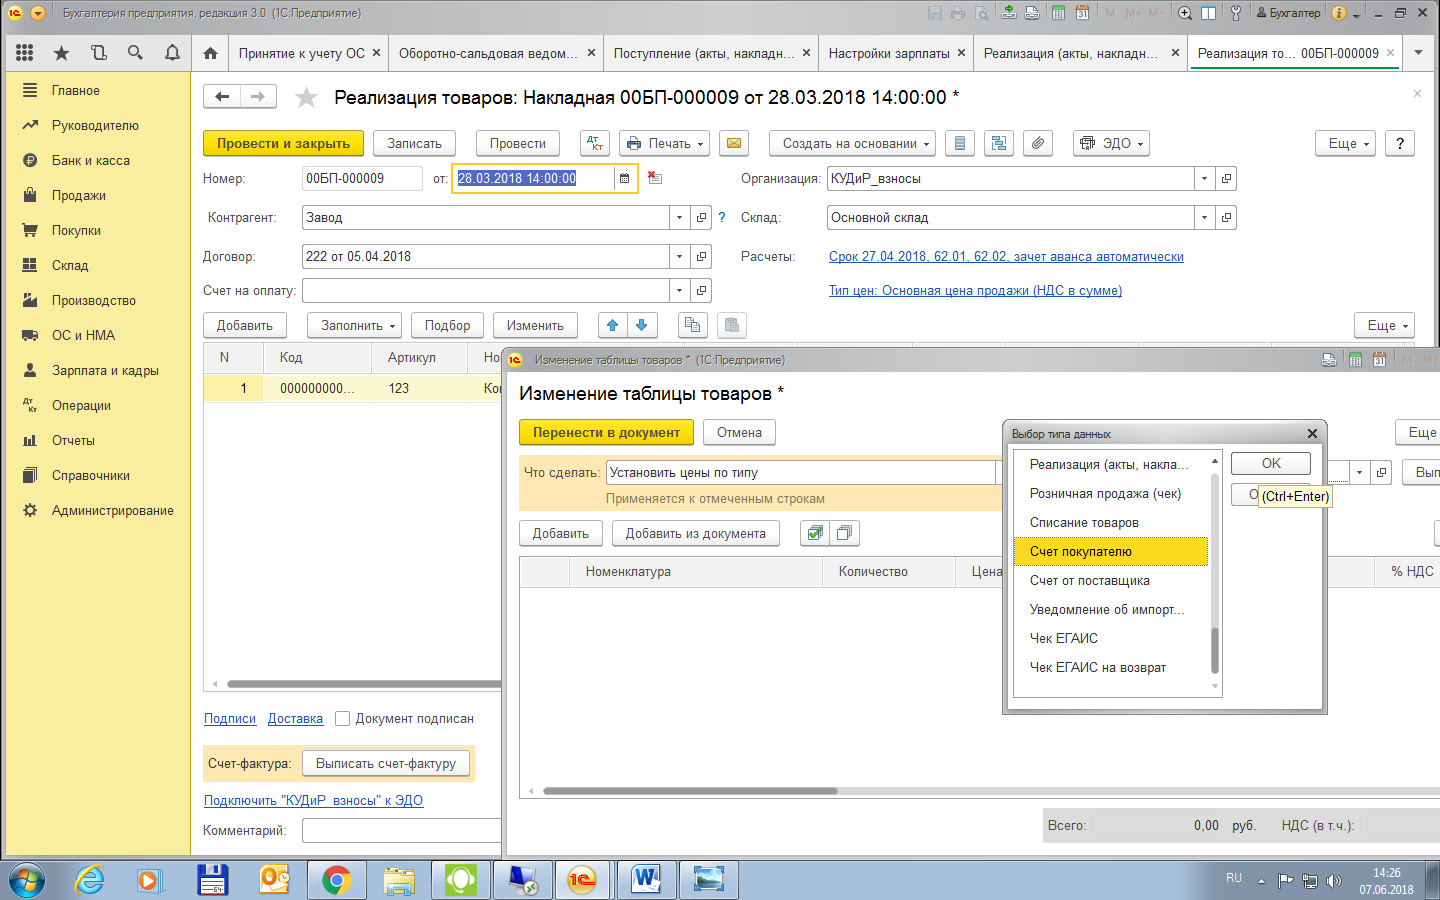Open the Заполнить dropdown button
Screen dimensions: 1440x900
coord(359,326)
